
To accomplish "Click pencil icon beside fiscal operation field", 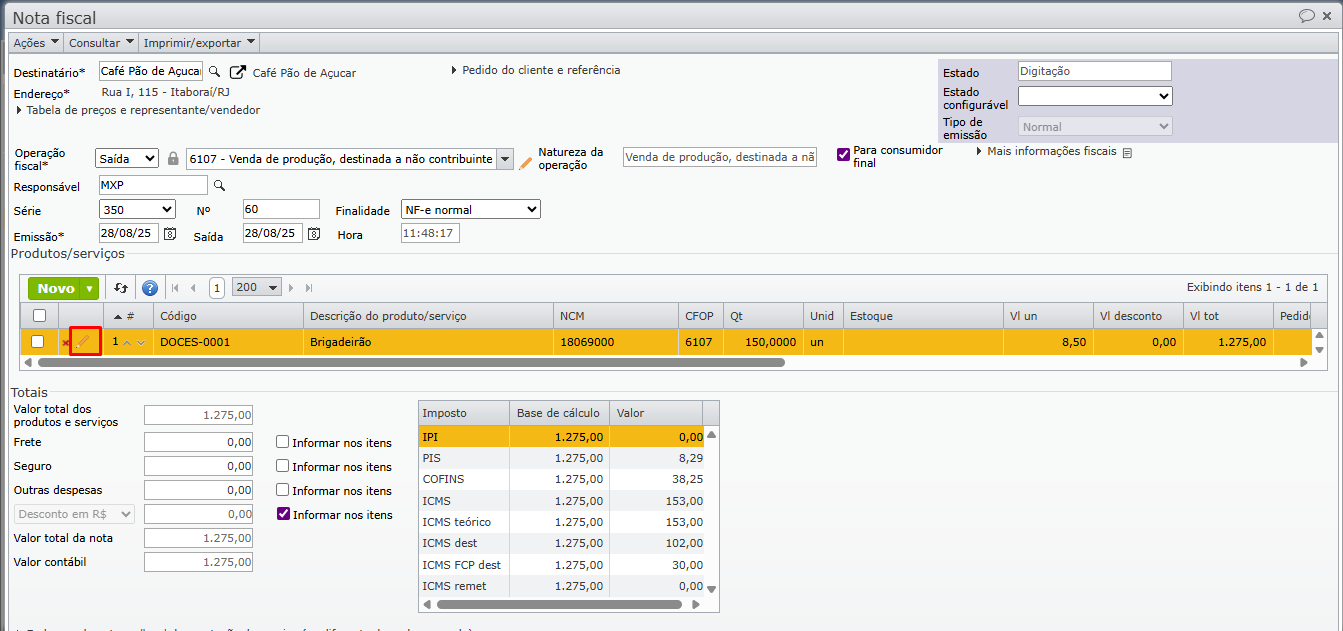I will pyautogui.click(x=526, y=161).
